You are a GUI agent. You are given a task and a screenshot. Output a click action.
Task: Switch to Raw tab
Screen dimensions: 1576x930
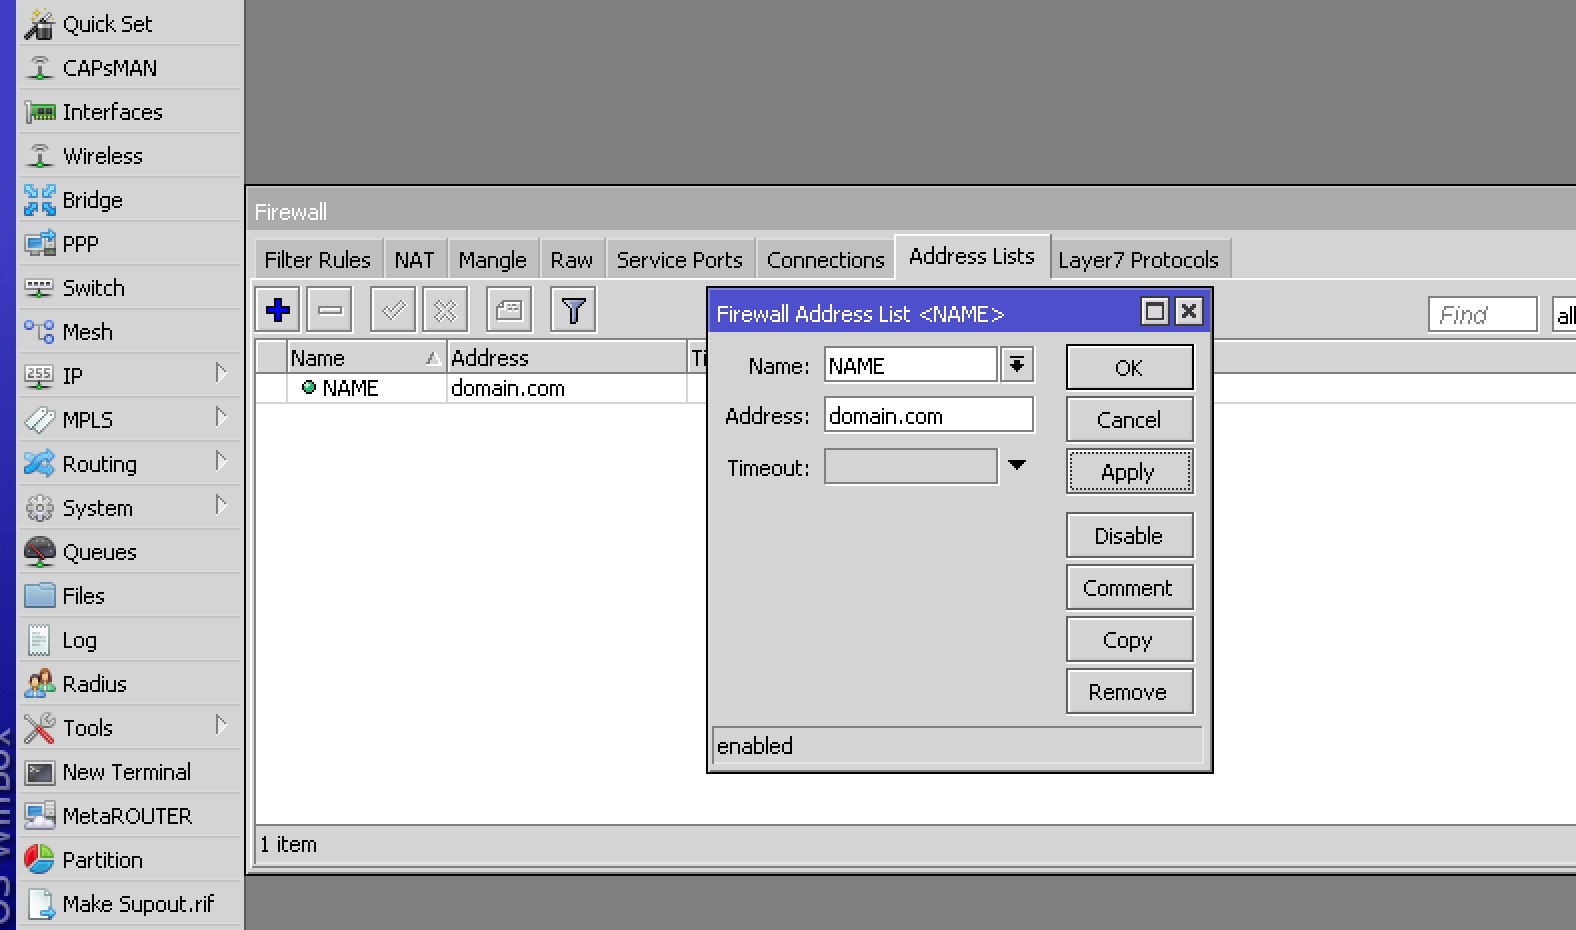pos(571,260)
